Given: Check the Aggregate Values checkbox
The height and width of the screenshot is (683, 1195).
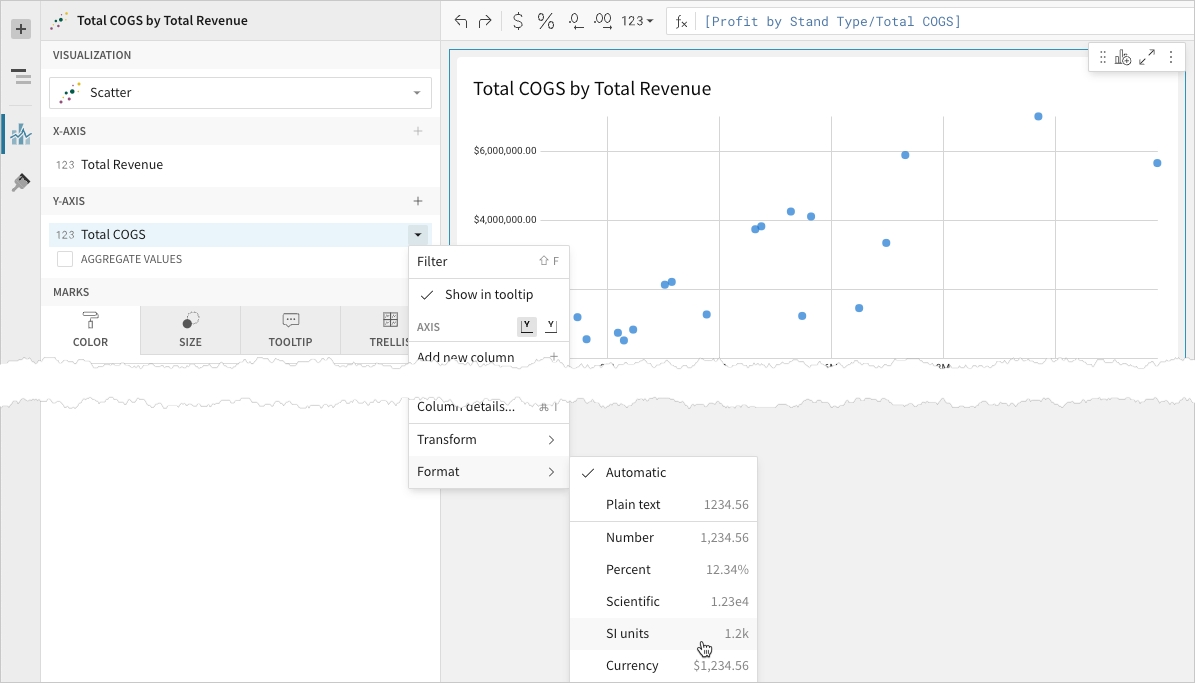Looking at the screenshot, I should (65, 259).
